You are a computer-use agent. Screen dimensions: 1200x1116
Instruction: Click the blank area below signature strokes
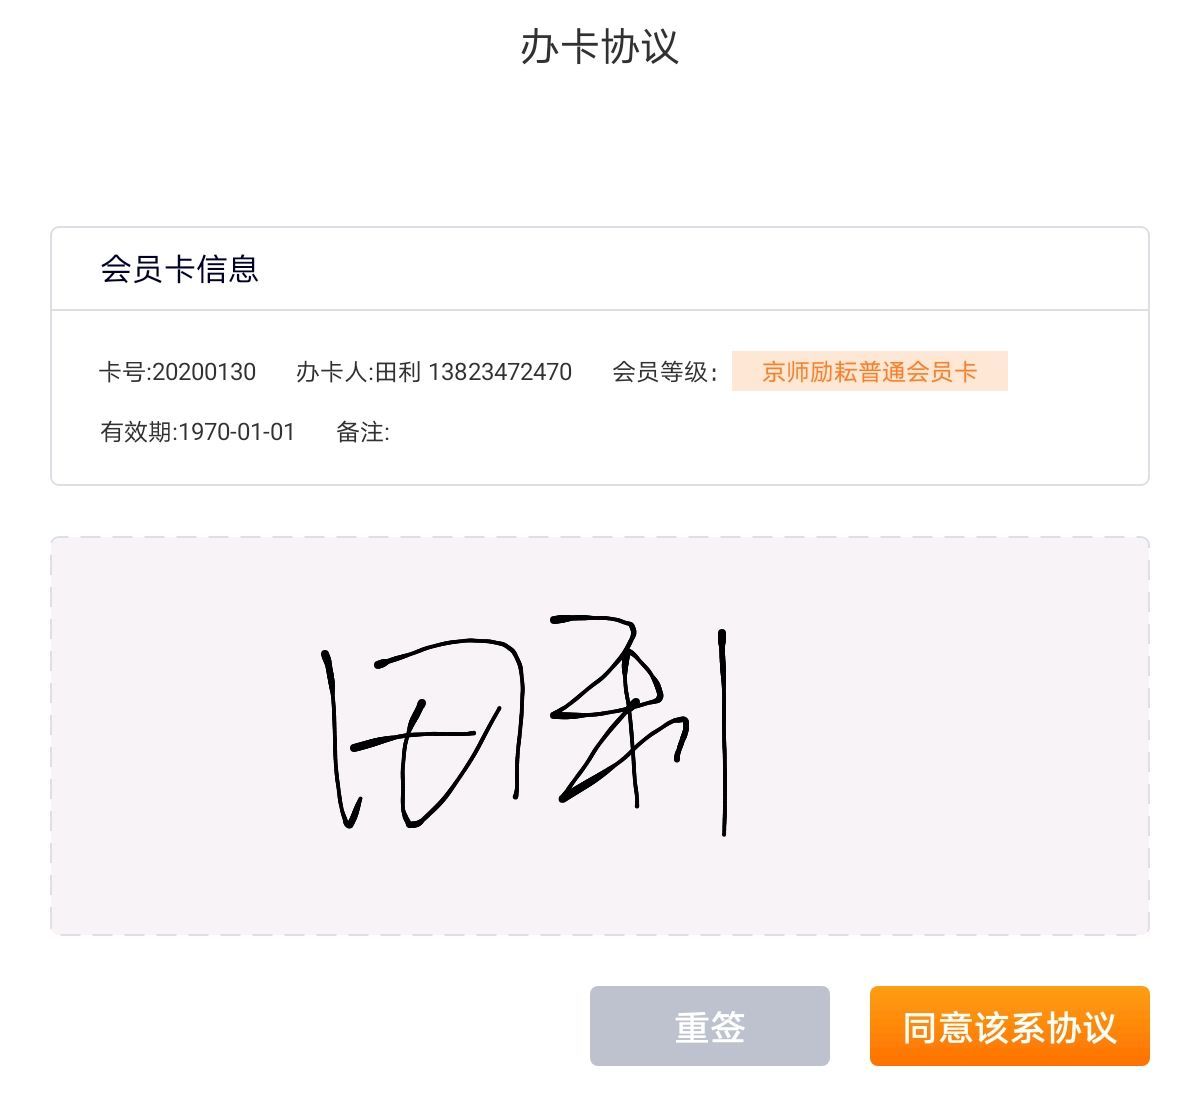[600, 885]
